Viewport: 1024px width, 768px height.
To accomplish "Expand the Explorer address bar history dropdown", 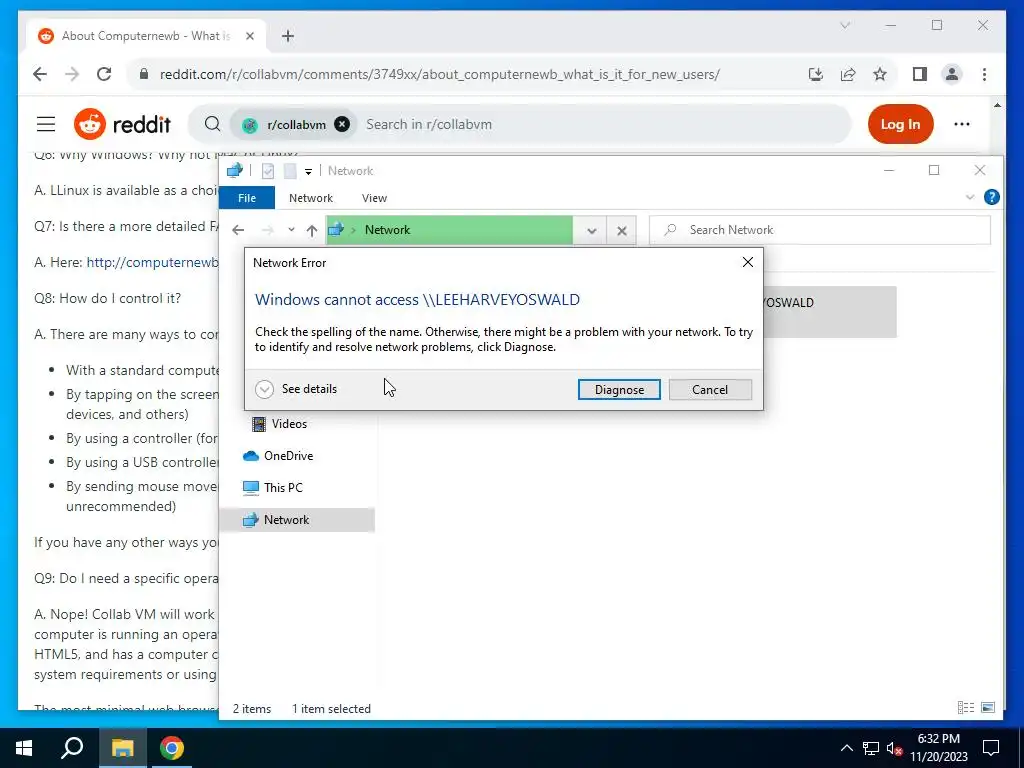I will (591, 230).
